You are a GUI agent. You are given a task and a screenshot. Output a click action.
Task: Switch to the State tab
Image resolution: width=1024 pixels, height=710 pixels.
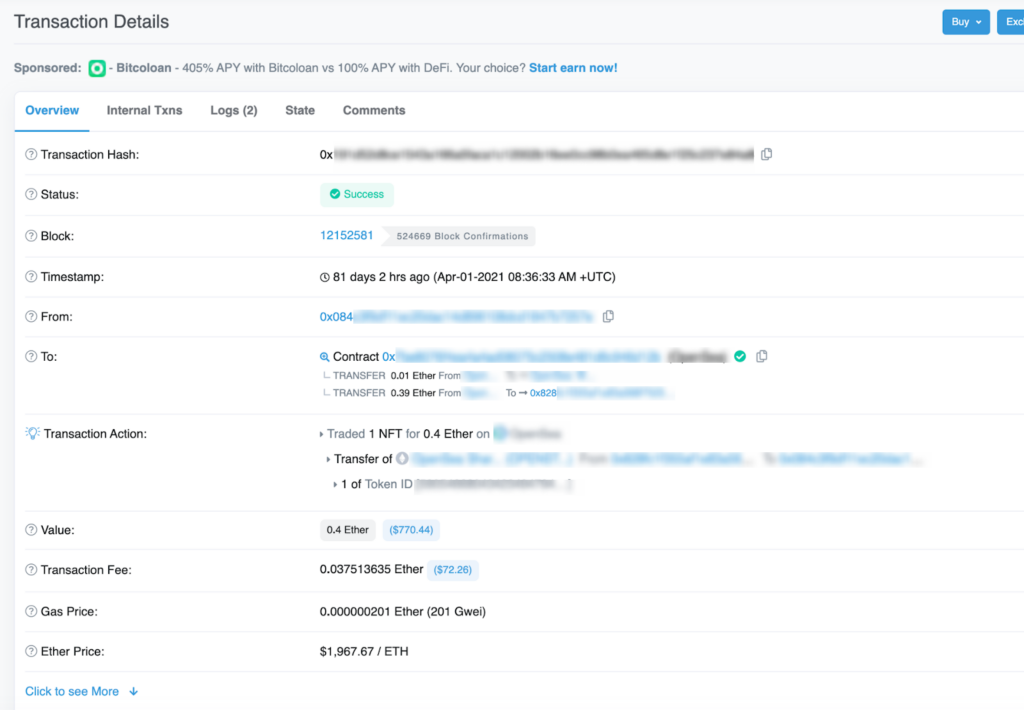point(300,111)
